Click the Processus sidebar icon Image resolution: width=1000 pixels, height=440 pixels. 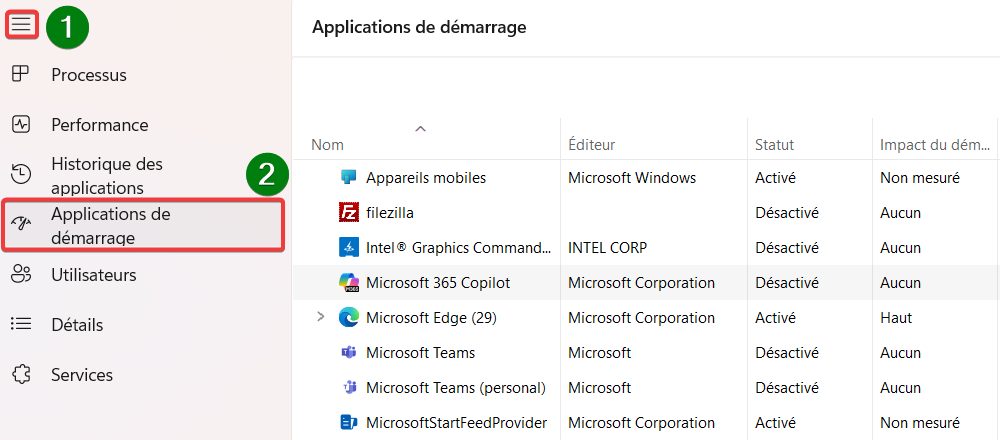click(x=21, y=75)
